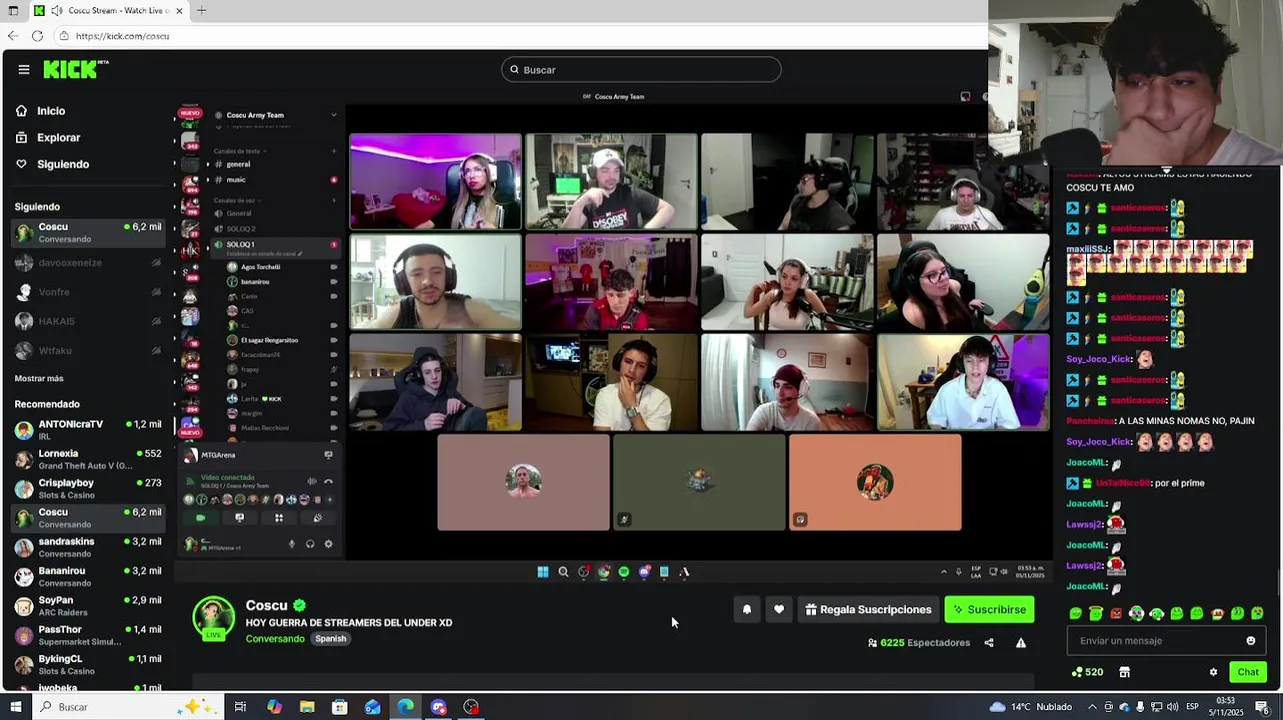Pick the first green Kick emote
The image size is (1283, 720).
tap(1075, 613)
